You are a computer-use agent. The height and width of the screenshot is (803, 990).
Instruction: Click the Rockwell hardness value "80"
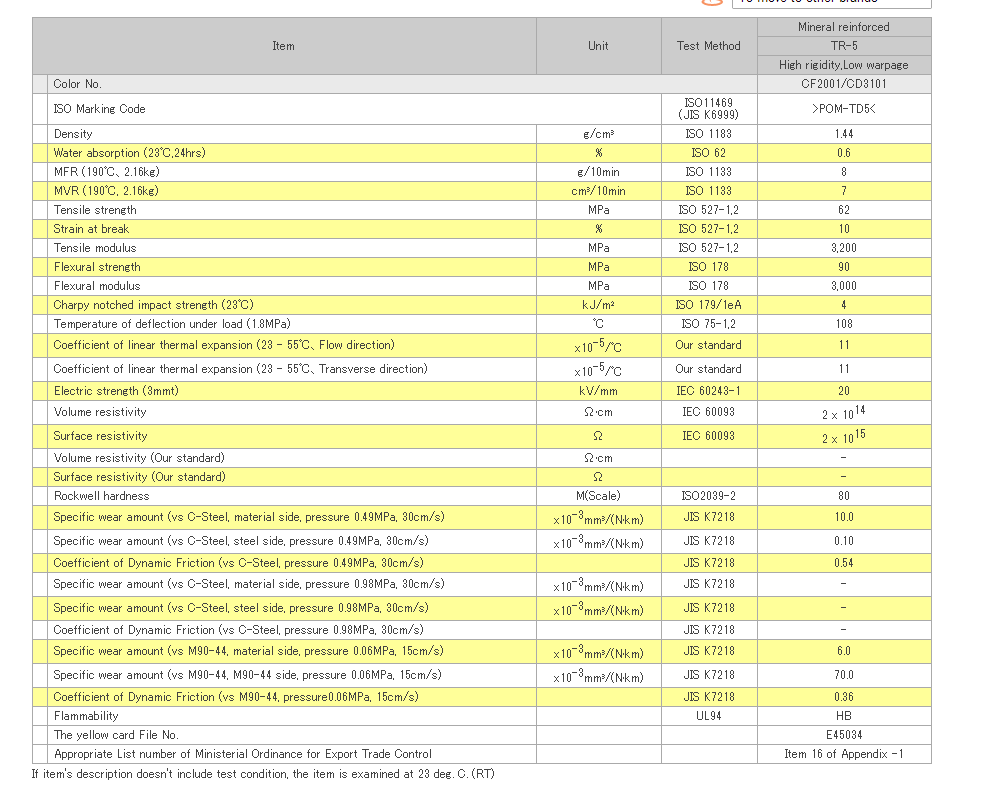point(844,496)
